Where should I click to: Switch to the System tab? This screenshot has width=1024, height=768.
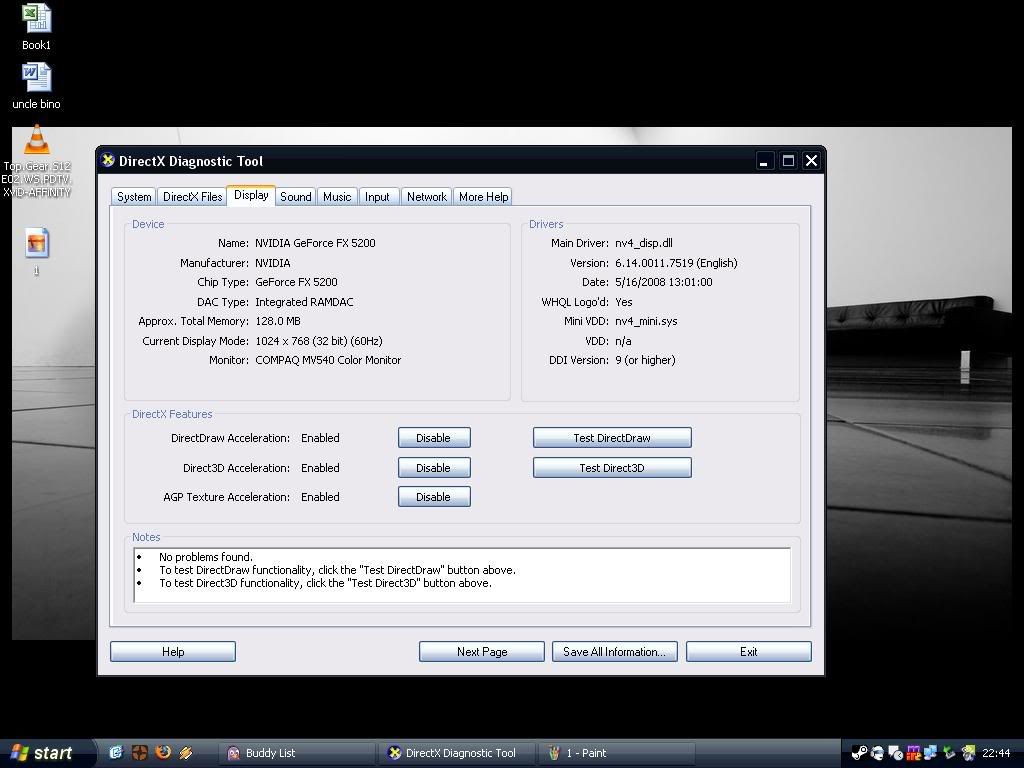click(x=134, y=197)
